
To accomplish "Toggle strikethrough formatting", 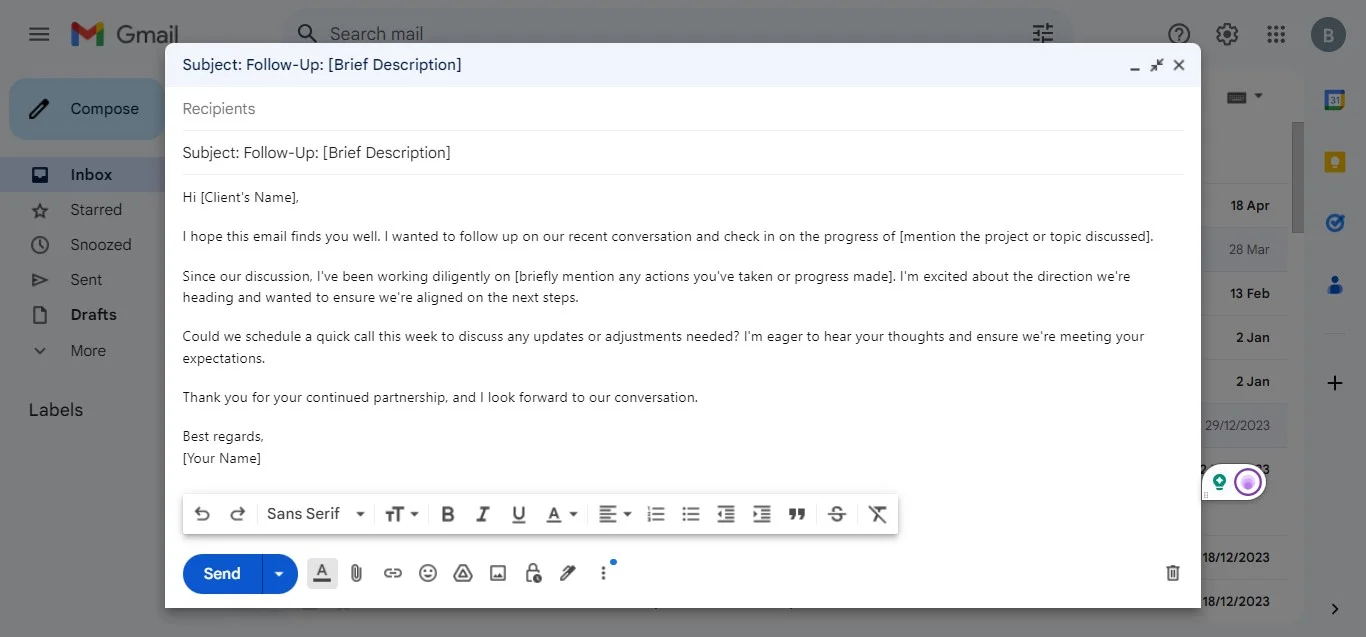I will (x=837, y=514).
